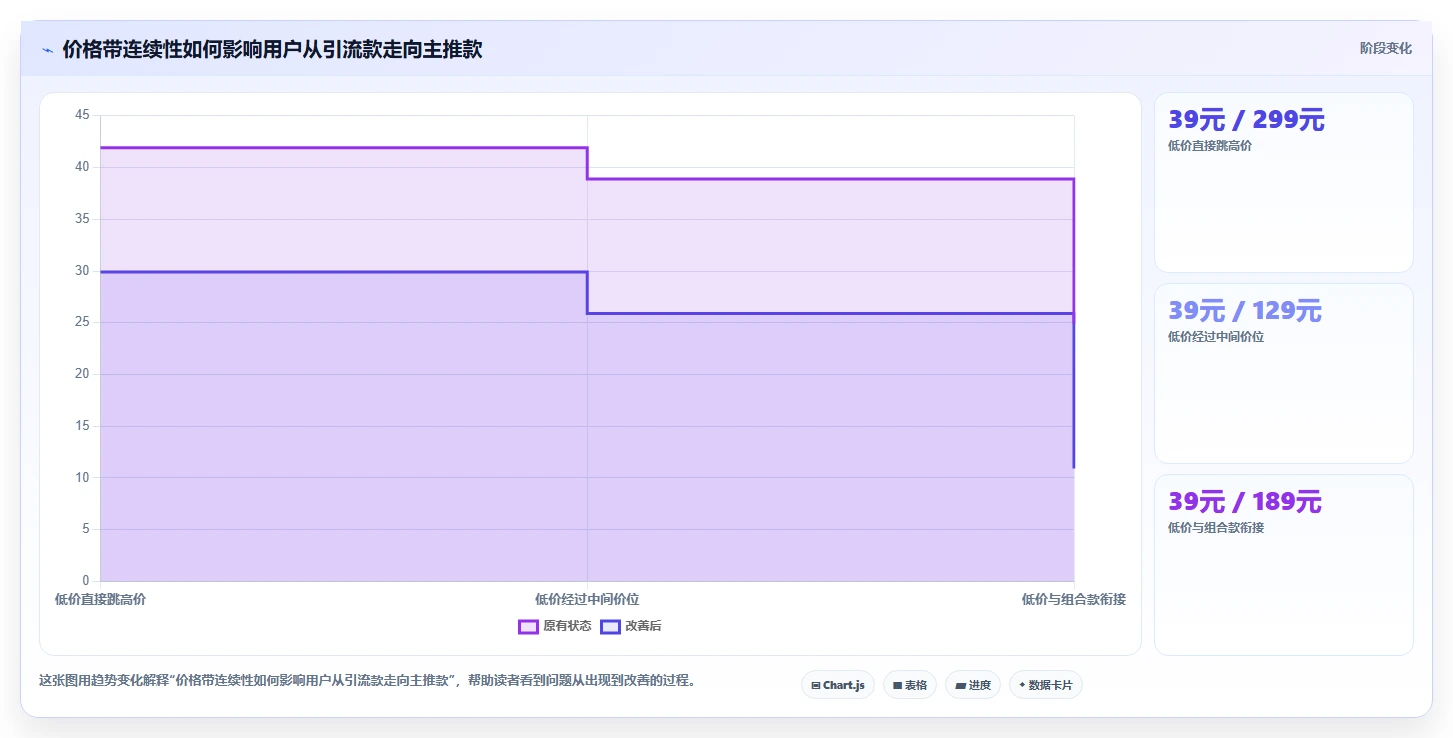Open the 39元 / 129元 data card

(1283, 373)
